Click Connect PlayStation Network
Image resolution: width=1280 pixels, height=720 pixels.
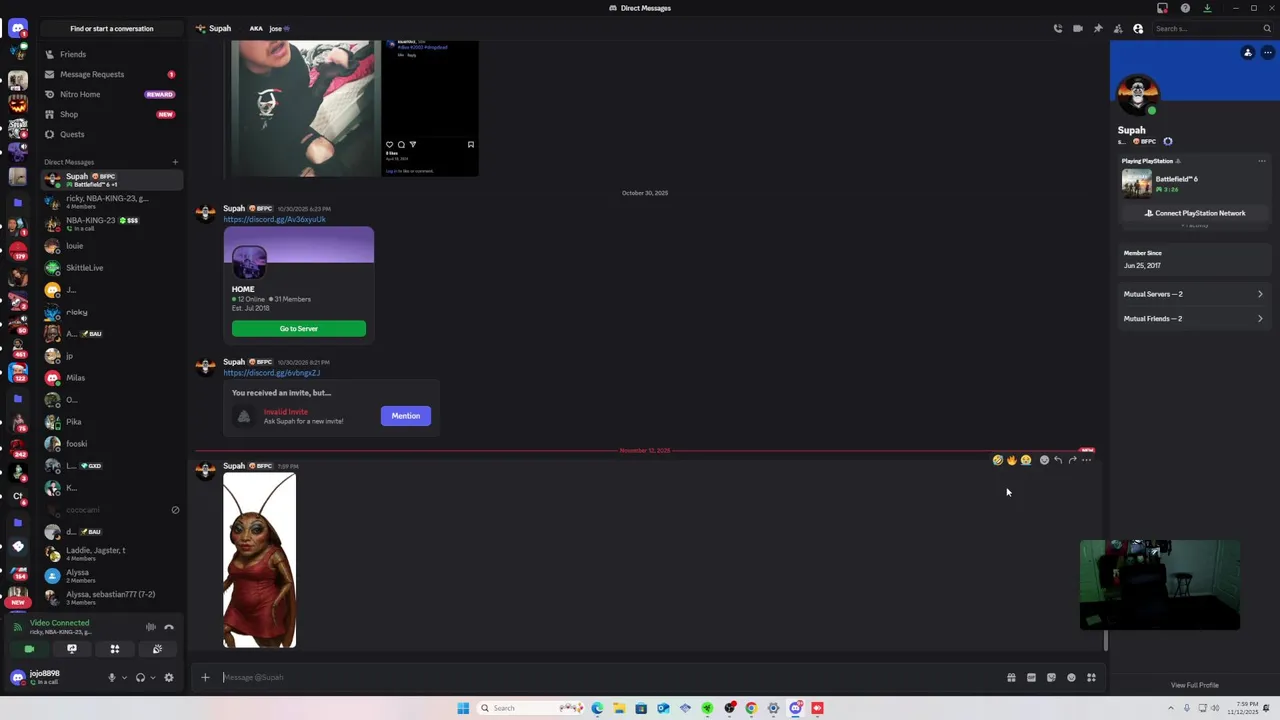click(1195, 213)
